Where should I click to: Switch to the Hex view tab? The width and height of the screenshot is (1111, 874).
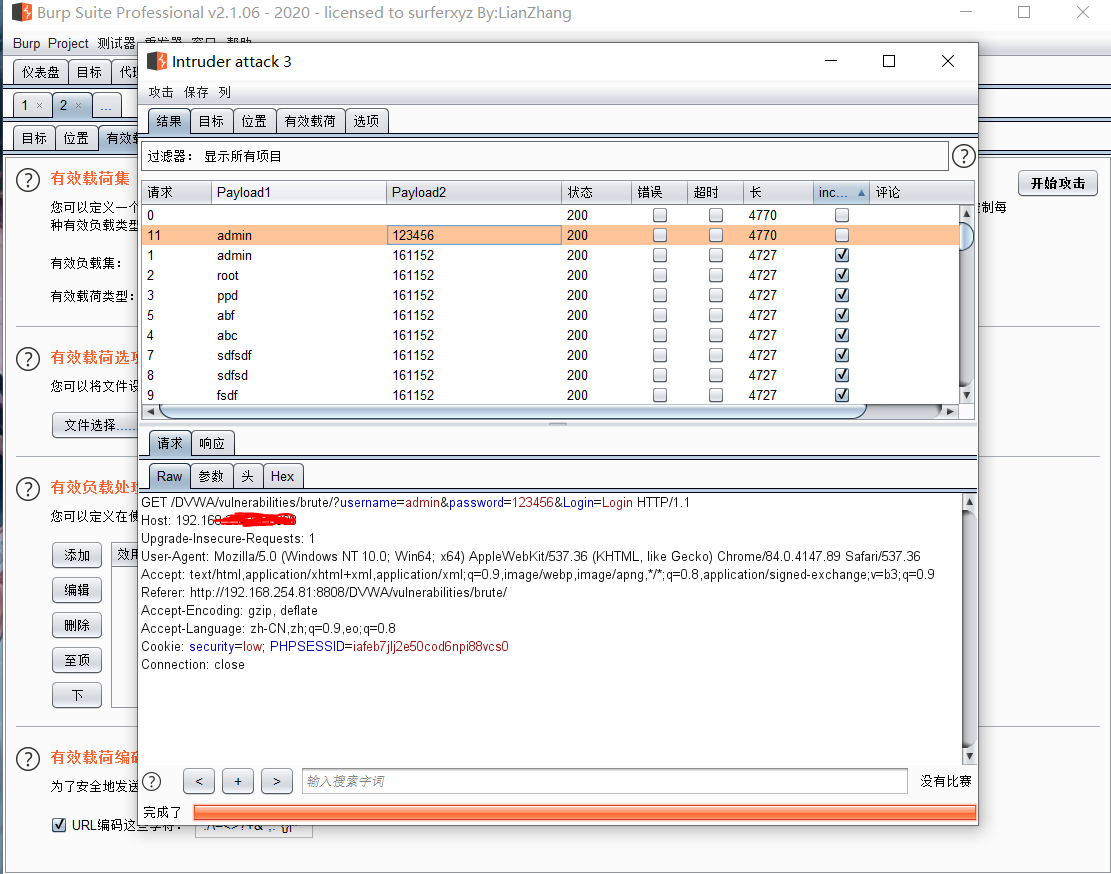point(282,477)
